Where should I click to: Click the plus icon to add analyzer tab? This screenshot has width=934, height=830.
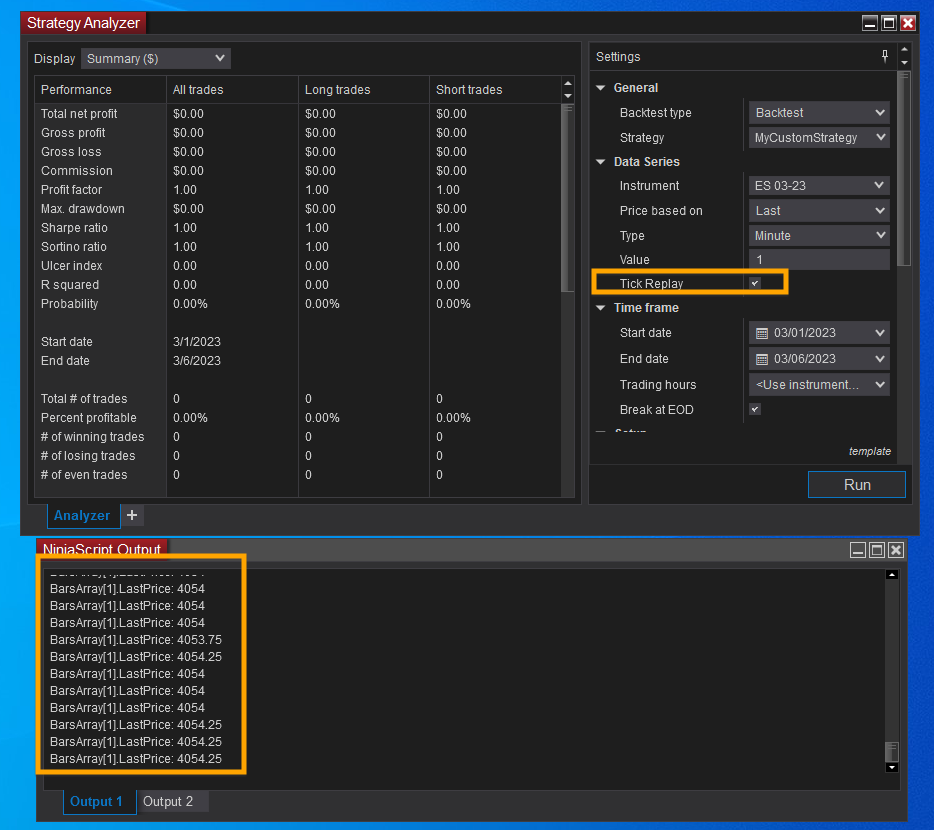133,515
